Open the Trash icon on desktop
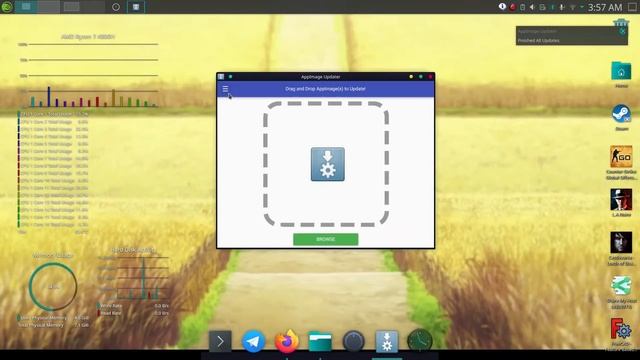This screenshot has width=640, height=360. pyautogui.click(x=621, y=22)
